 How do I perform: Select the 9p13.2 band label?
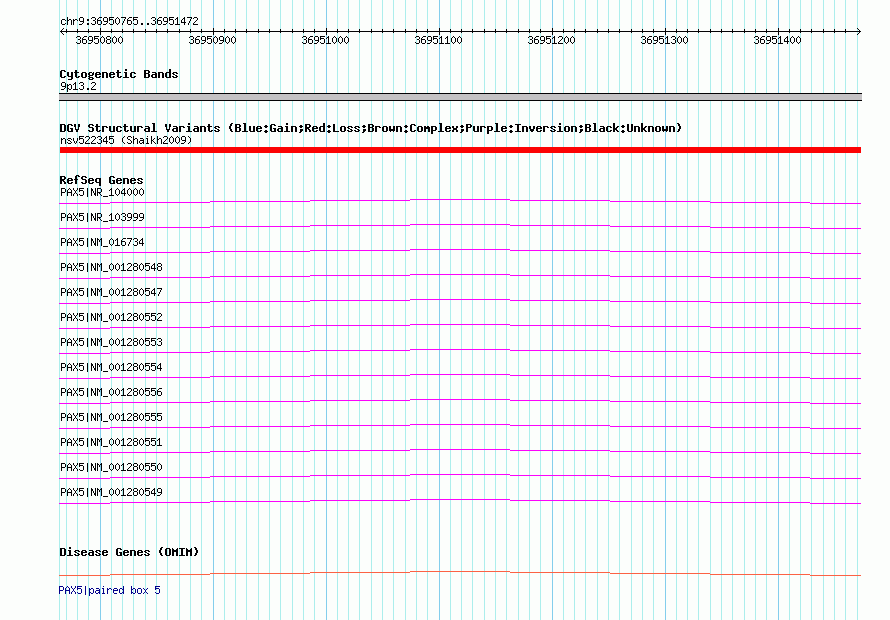[78, 86]
